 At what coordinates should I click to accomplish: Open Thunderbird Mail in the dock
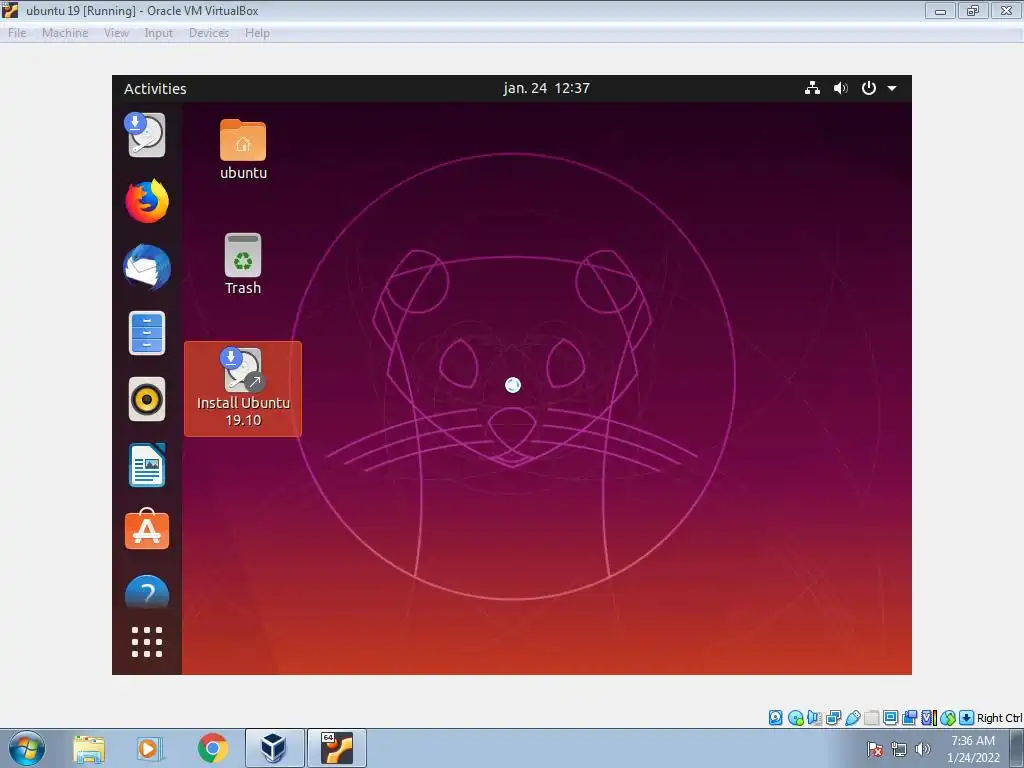[x=147, y=267]
